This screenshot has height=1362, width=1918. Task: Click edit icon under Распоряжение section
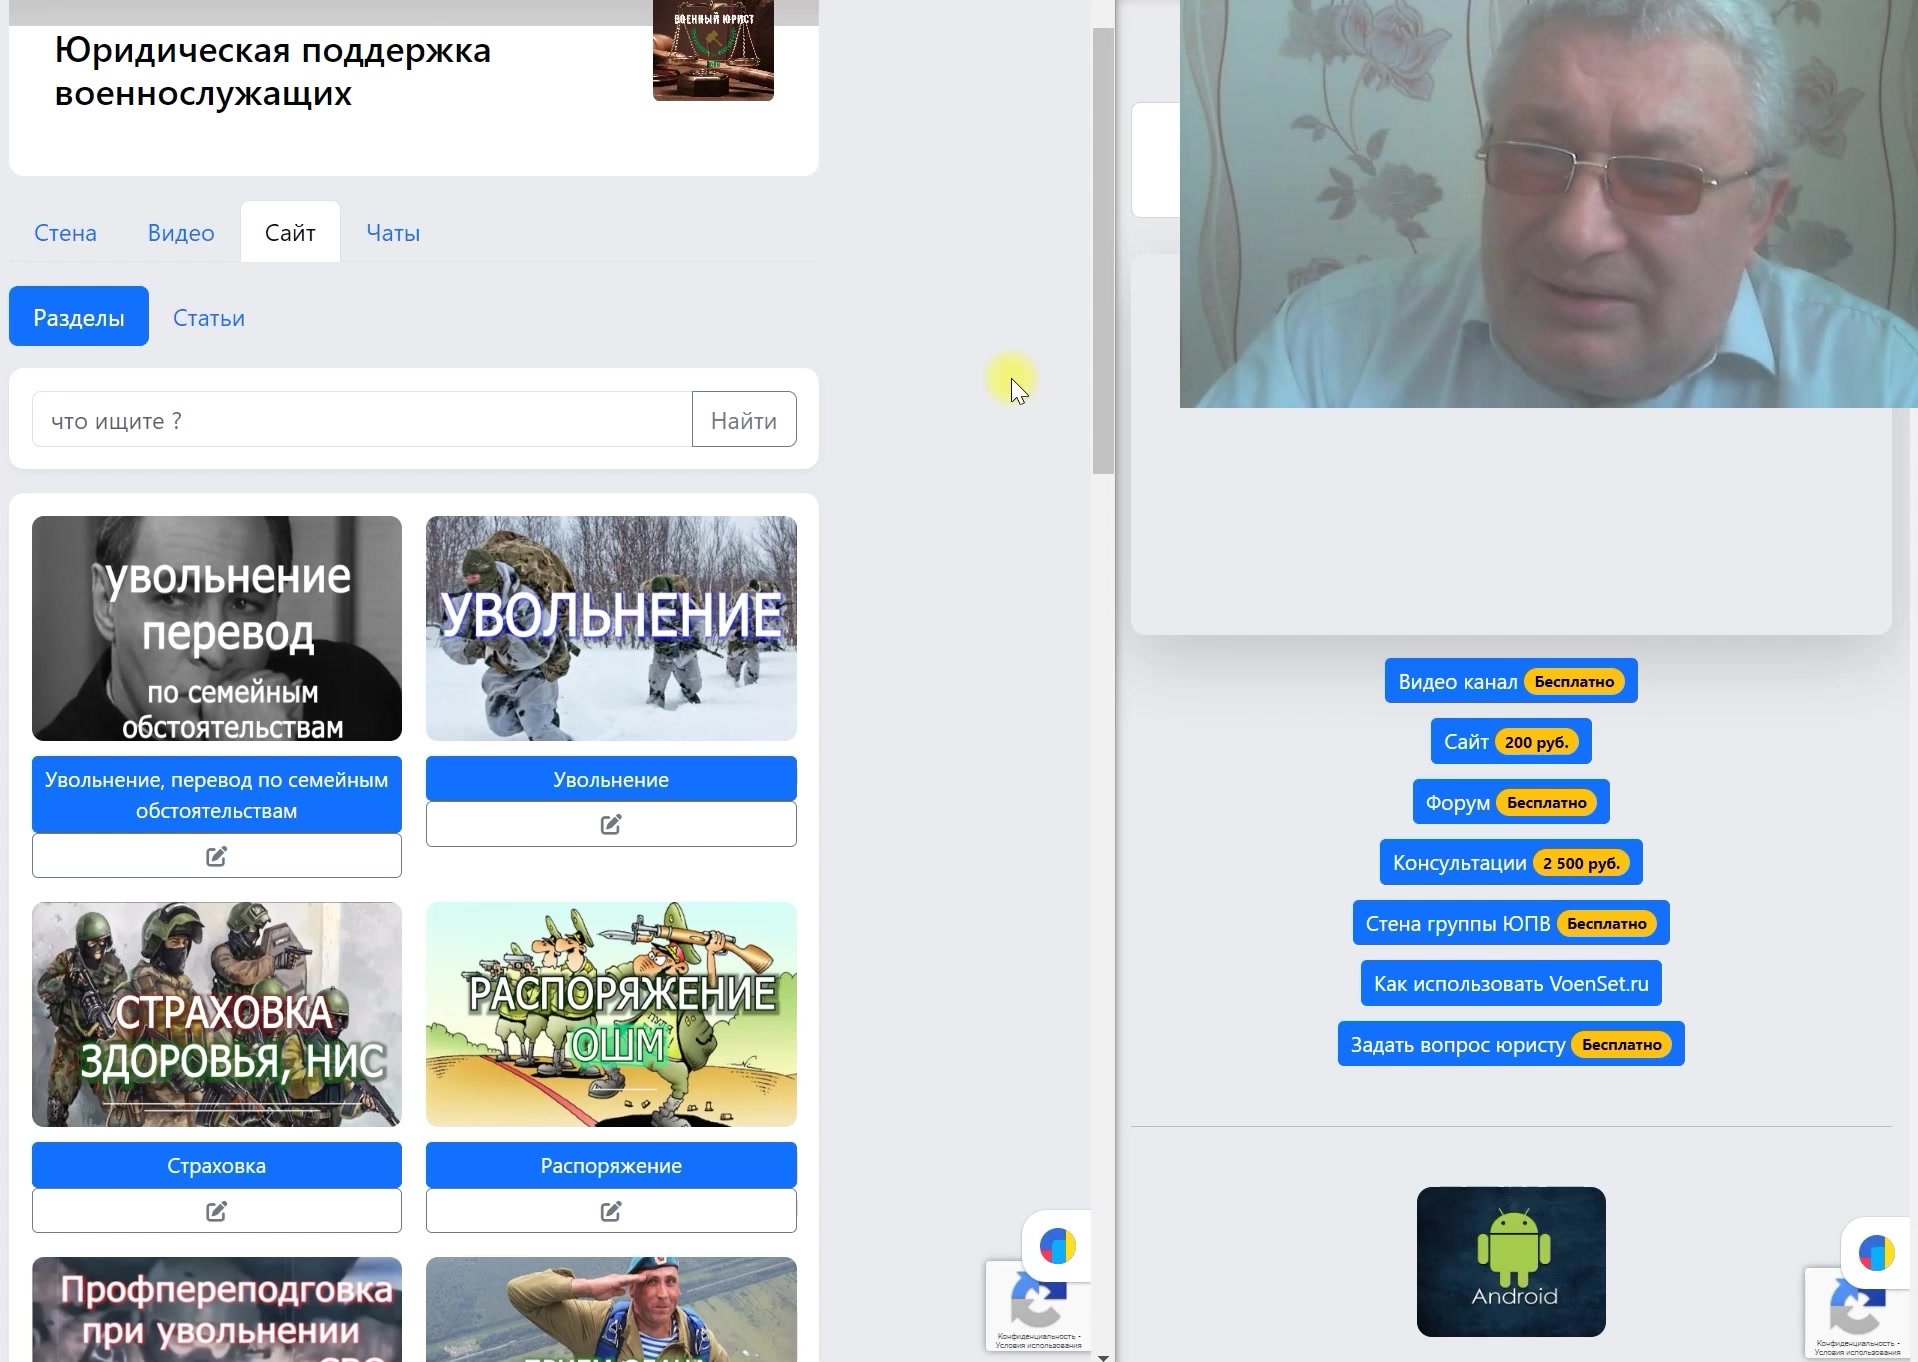coord(611,1211)
